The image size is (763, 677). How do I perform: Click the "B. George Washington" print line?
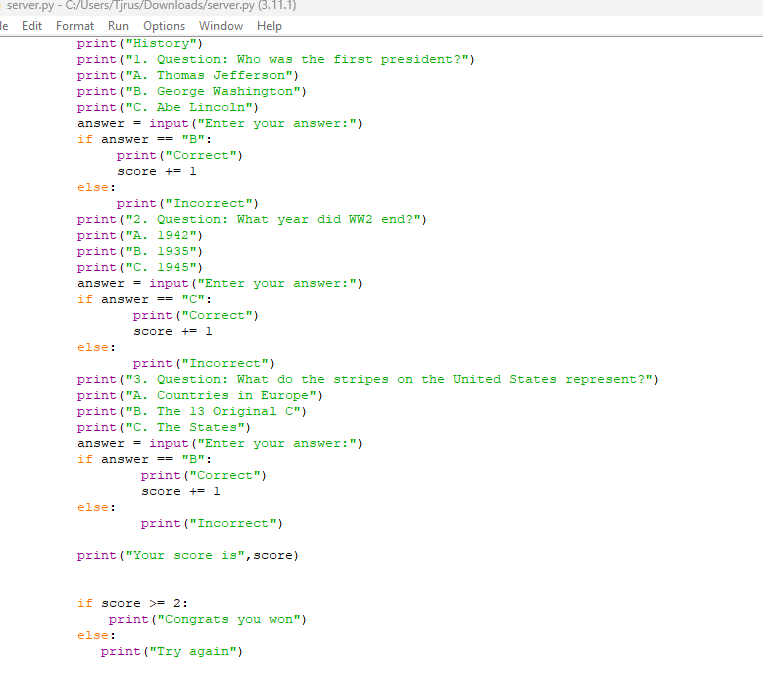point(191,91)
